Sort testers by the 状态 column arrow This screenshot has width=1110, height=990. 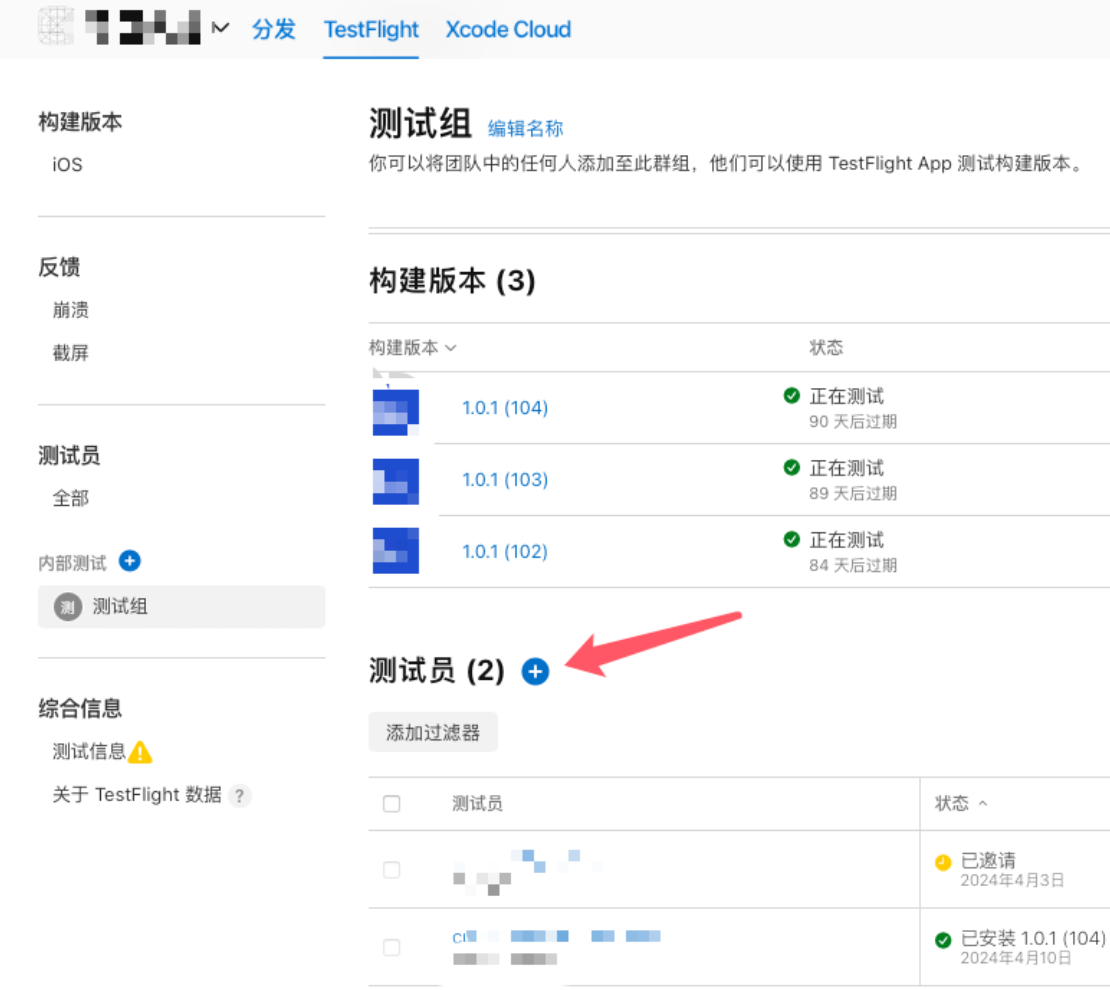(983, 804)
